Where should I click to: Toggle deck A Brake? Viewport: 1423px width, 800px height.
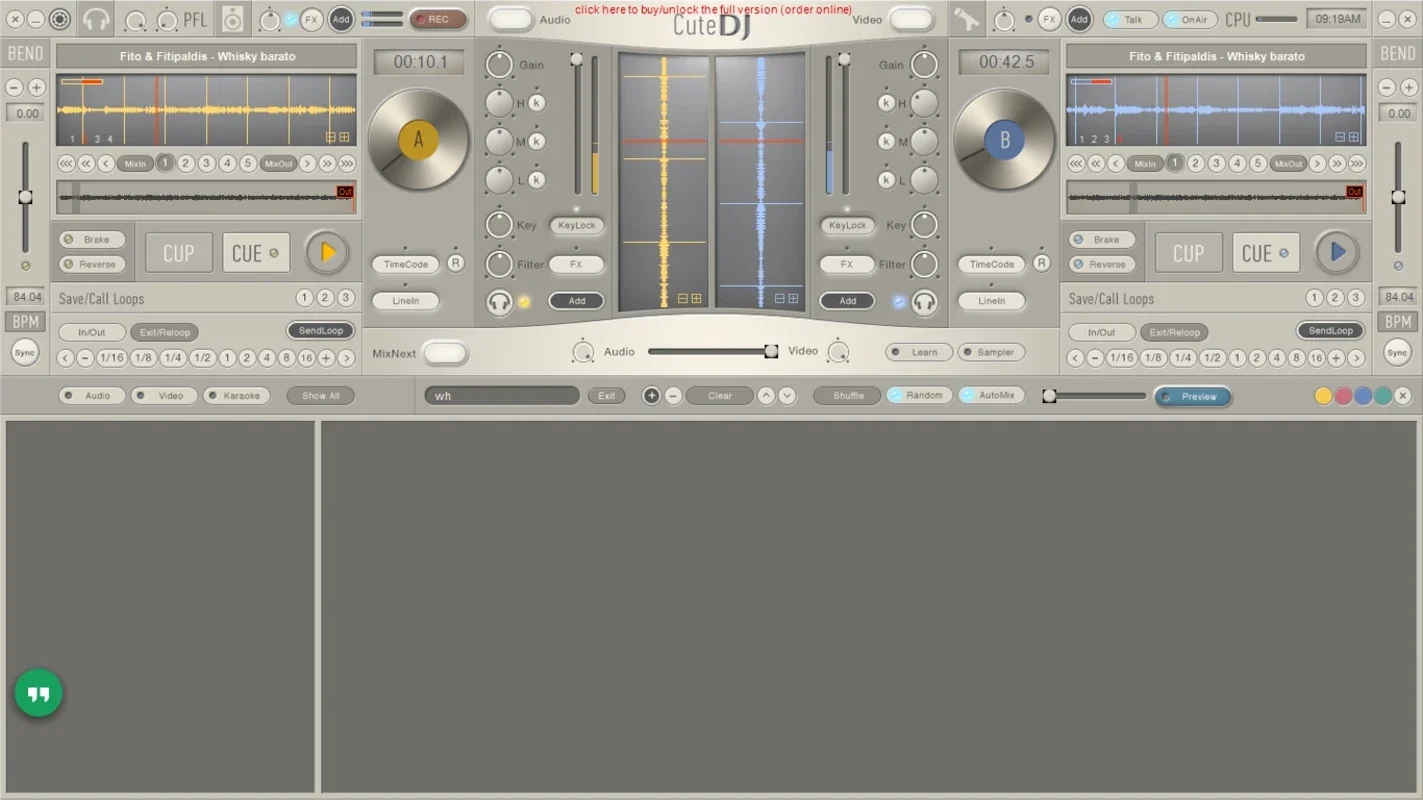[x=92, y=240]
